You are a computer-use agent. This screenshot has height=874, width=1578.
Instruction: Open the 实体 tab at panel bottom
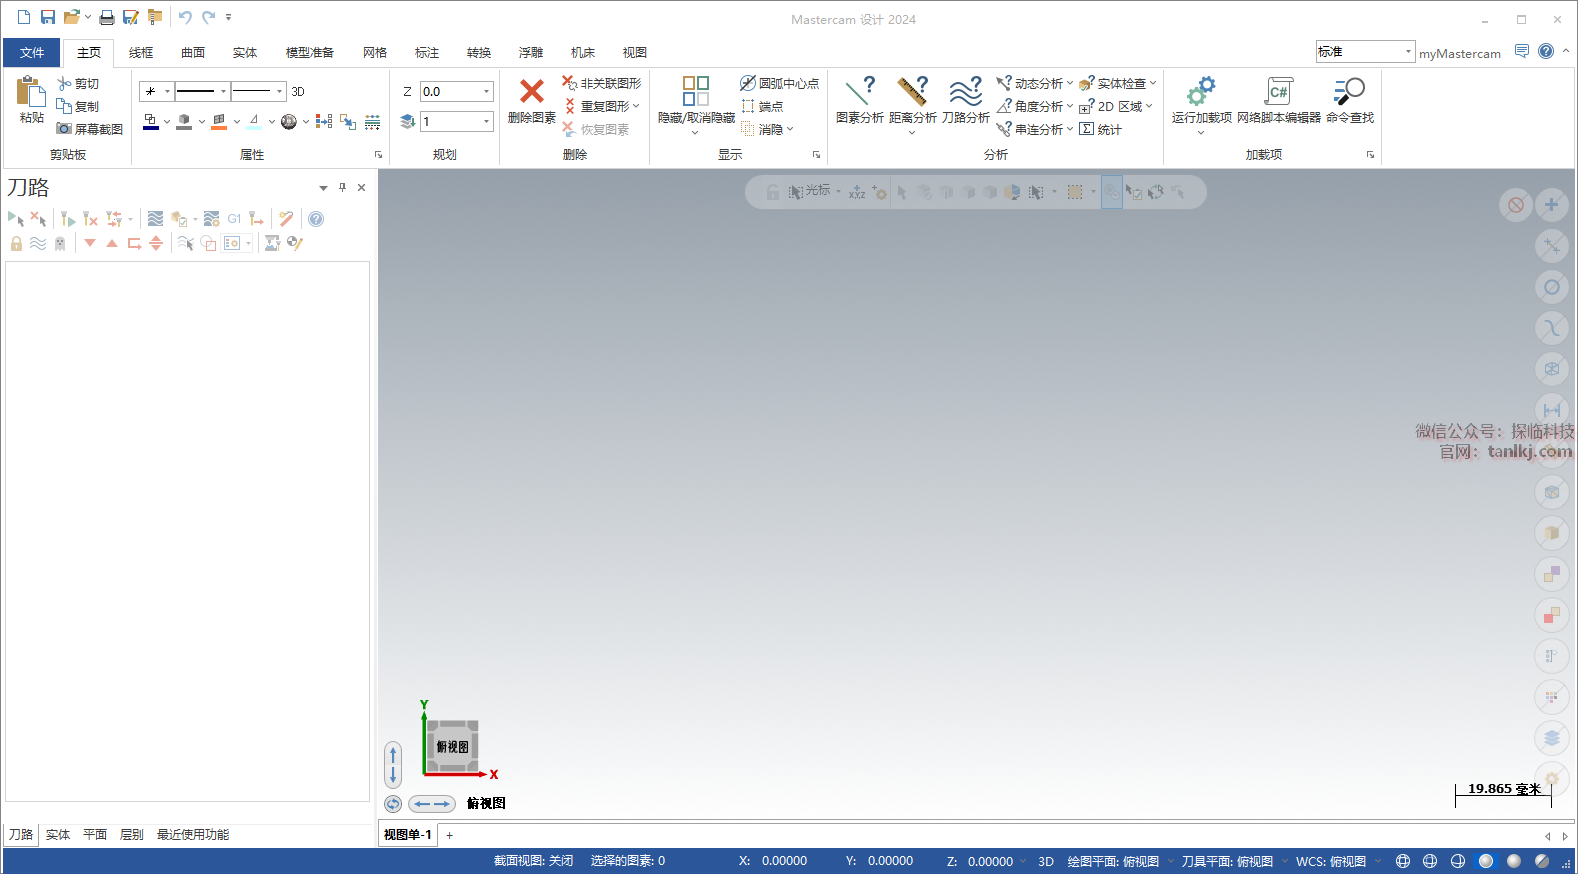coord(58,835)
